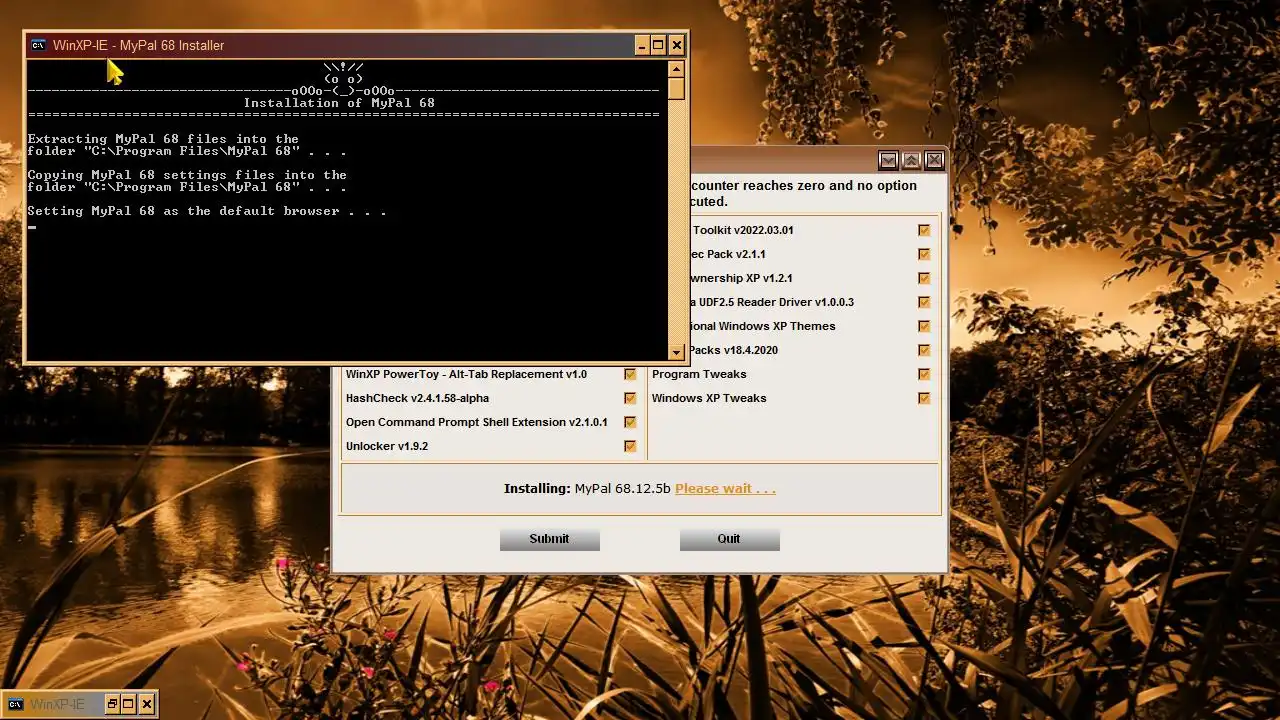Close the background setup dialog window
This screenshot has height=720, width=1280.
click(934, 160)
